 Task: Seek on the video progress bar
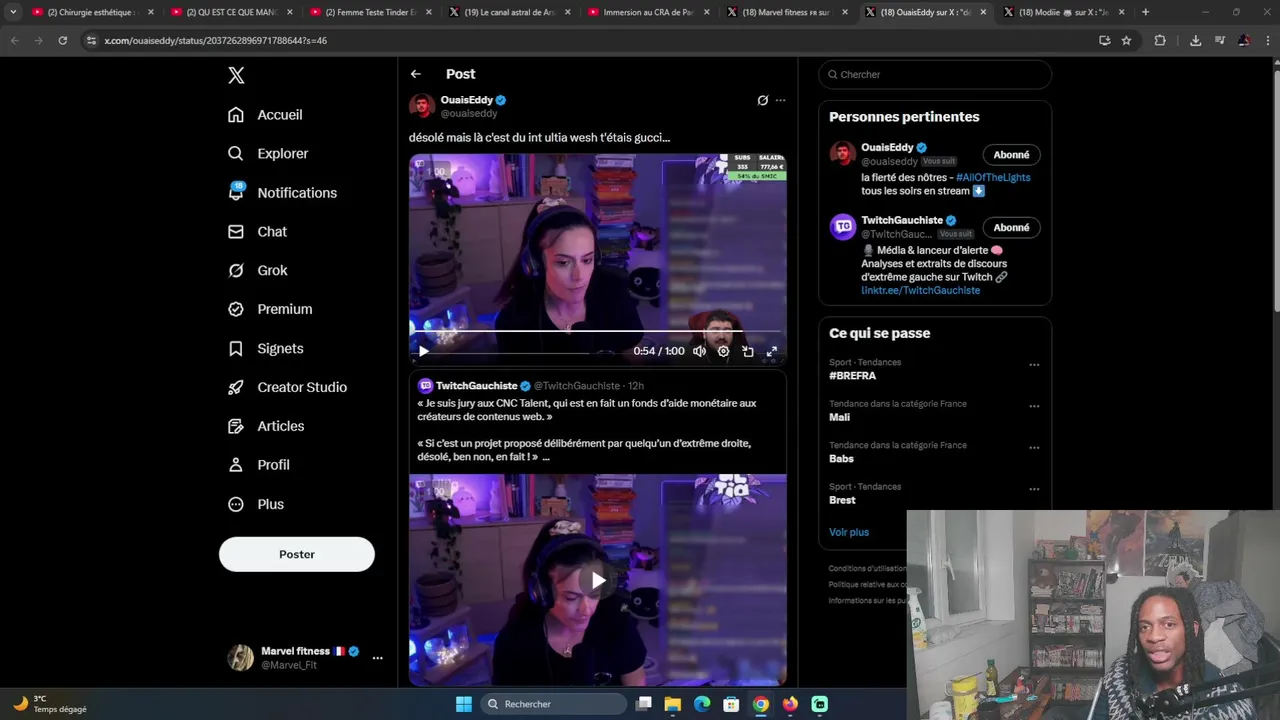pos(598,330)
